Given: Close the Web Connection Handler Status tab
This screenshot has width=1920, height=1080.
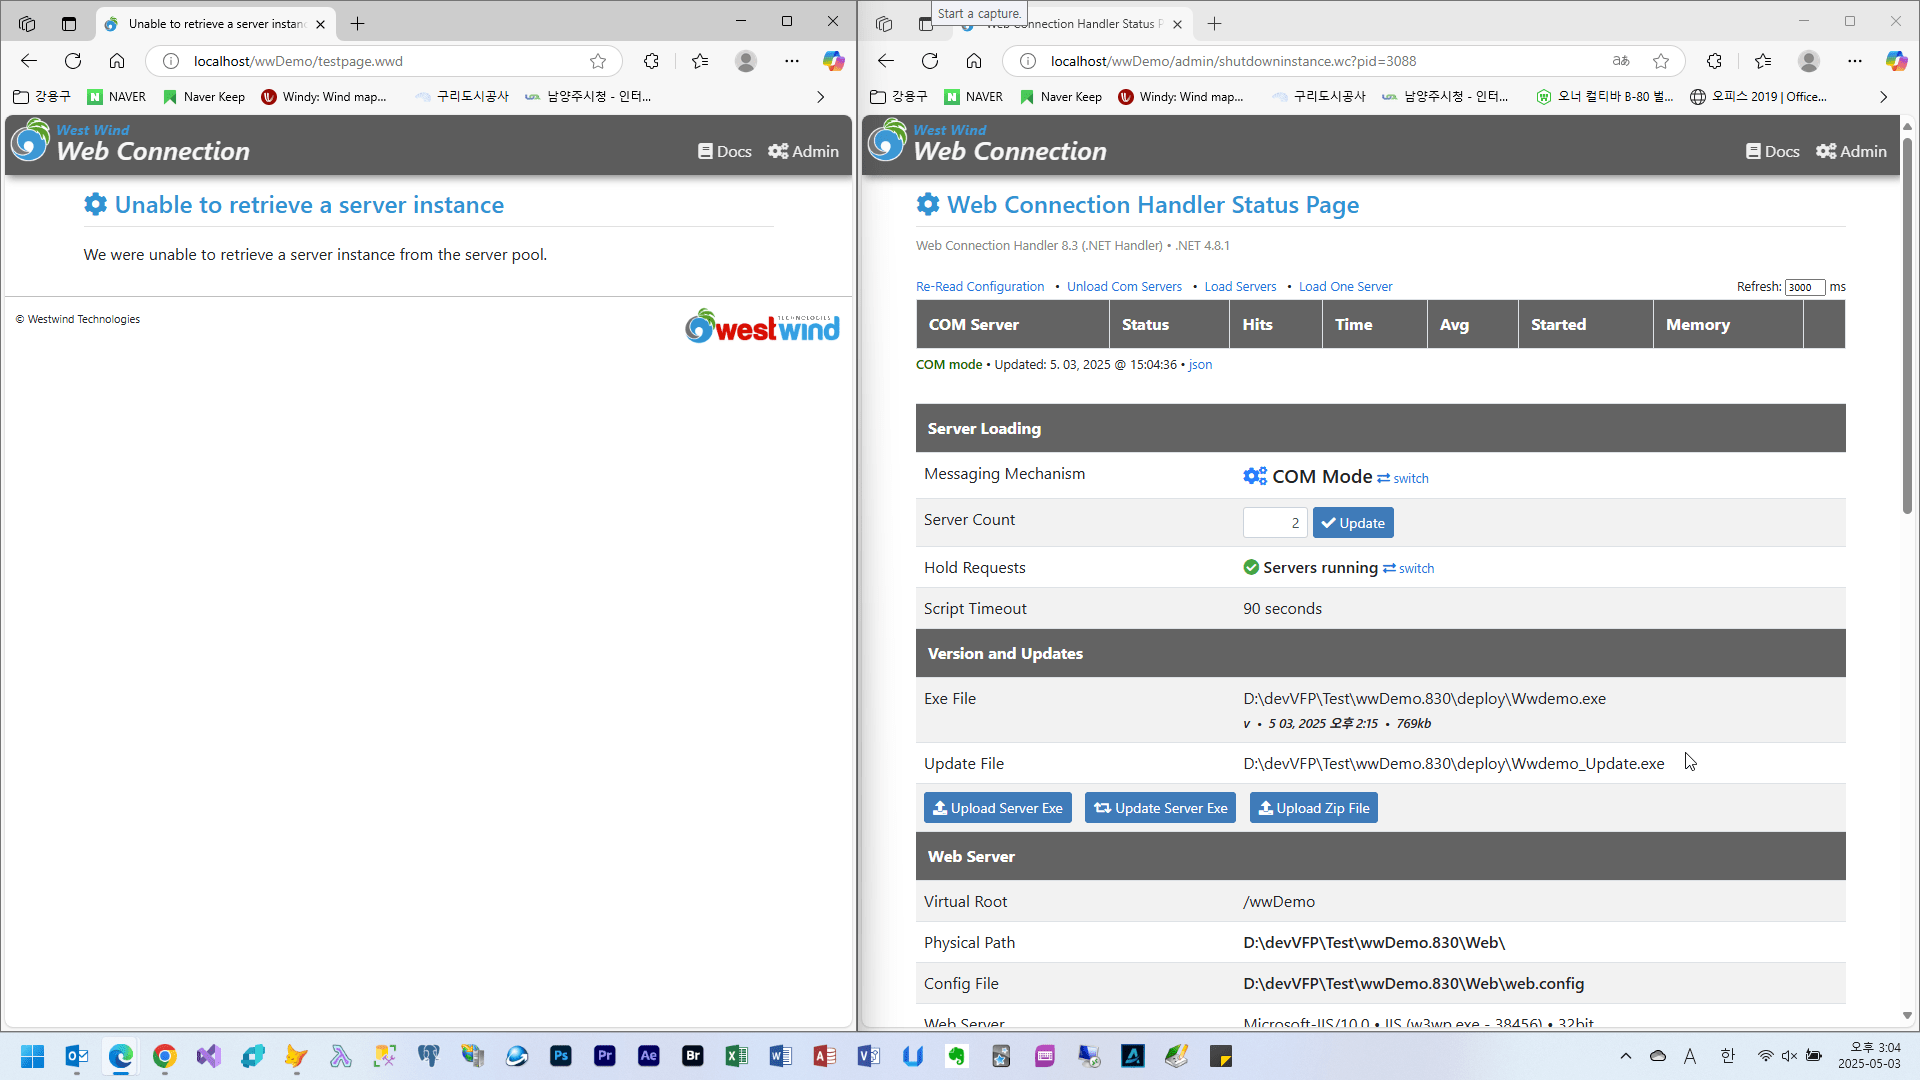Looking at the screenshot, I should (x=1177, y=24).
